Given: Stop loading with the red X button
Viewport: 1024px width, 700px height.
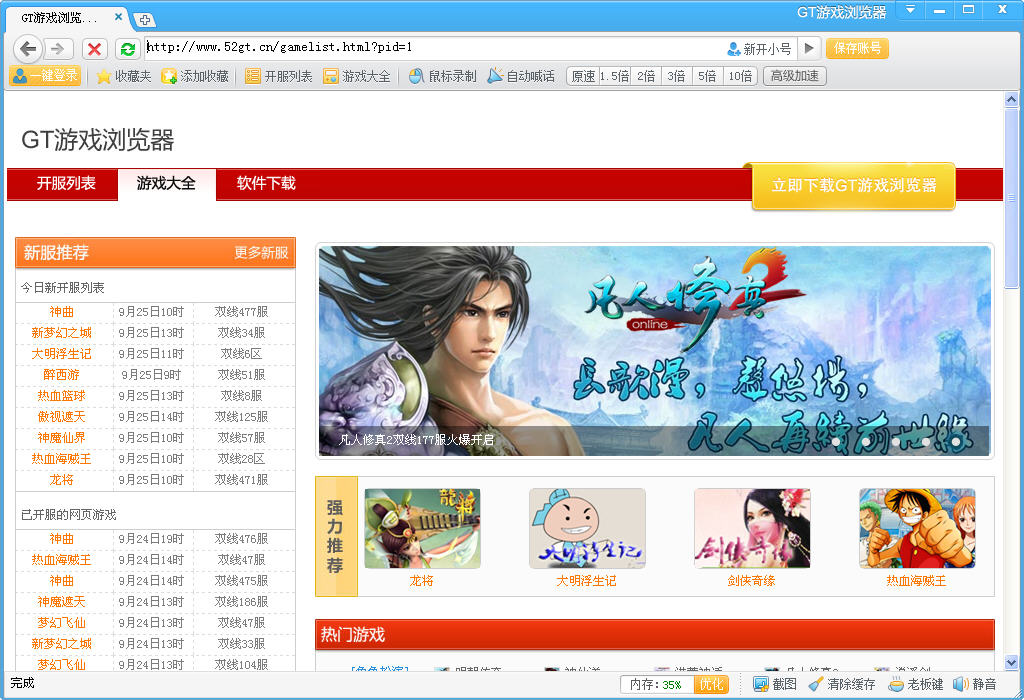Looking at the screenshot, I should (x=95, y=49).
